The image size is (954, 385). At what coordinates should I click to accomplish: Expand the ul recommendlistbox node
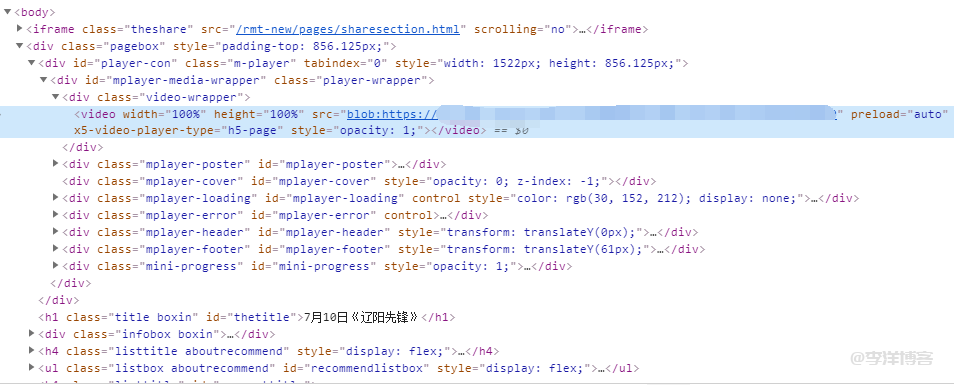(x=32, y=368)
